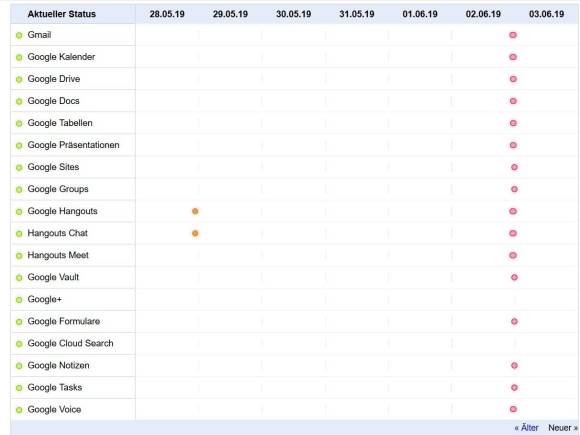Open the orange incident dot for Google Hangouts
The height and width of the screenshot is (435, 580).
click(x=195, y=211)
